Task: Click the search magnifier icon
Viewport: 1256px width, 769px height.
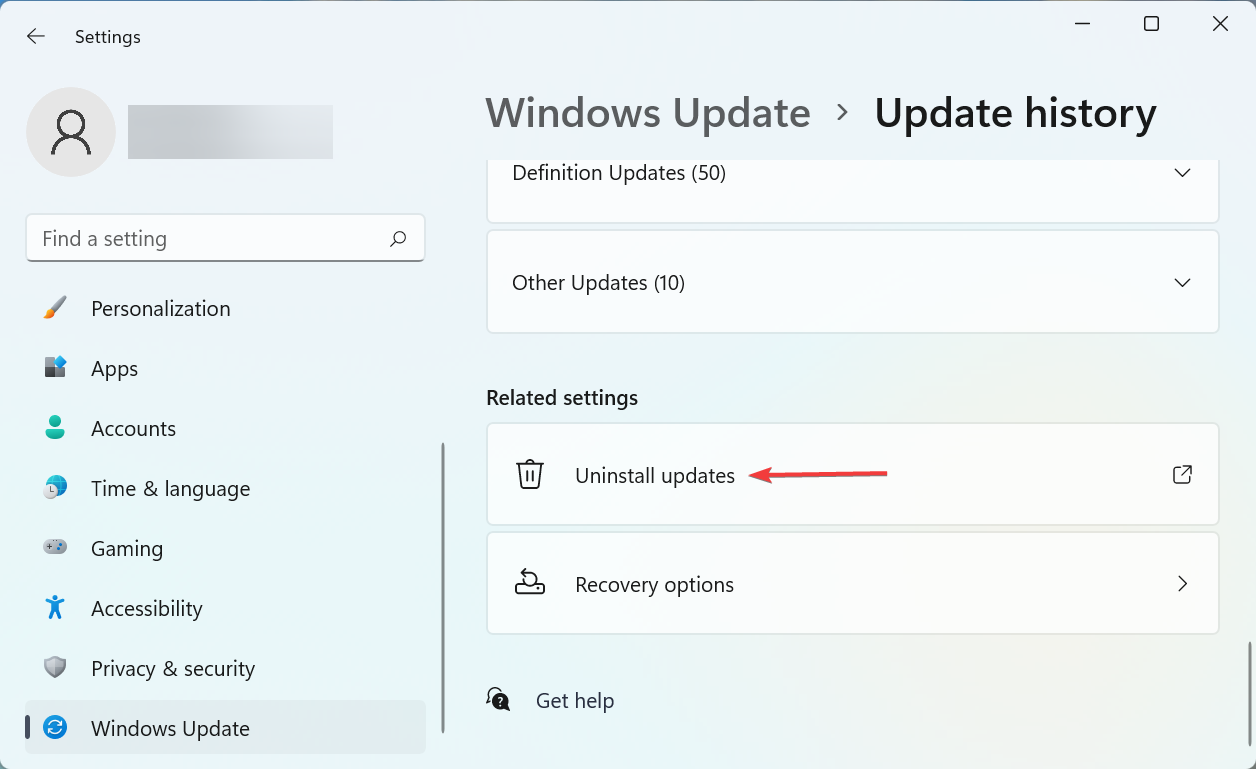Action: (398, 239)
